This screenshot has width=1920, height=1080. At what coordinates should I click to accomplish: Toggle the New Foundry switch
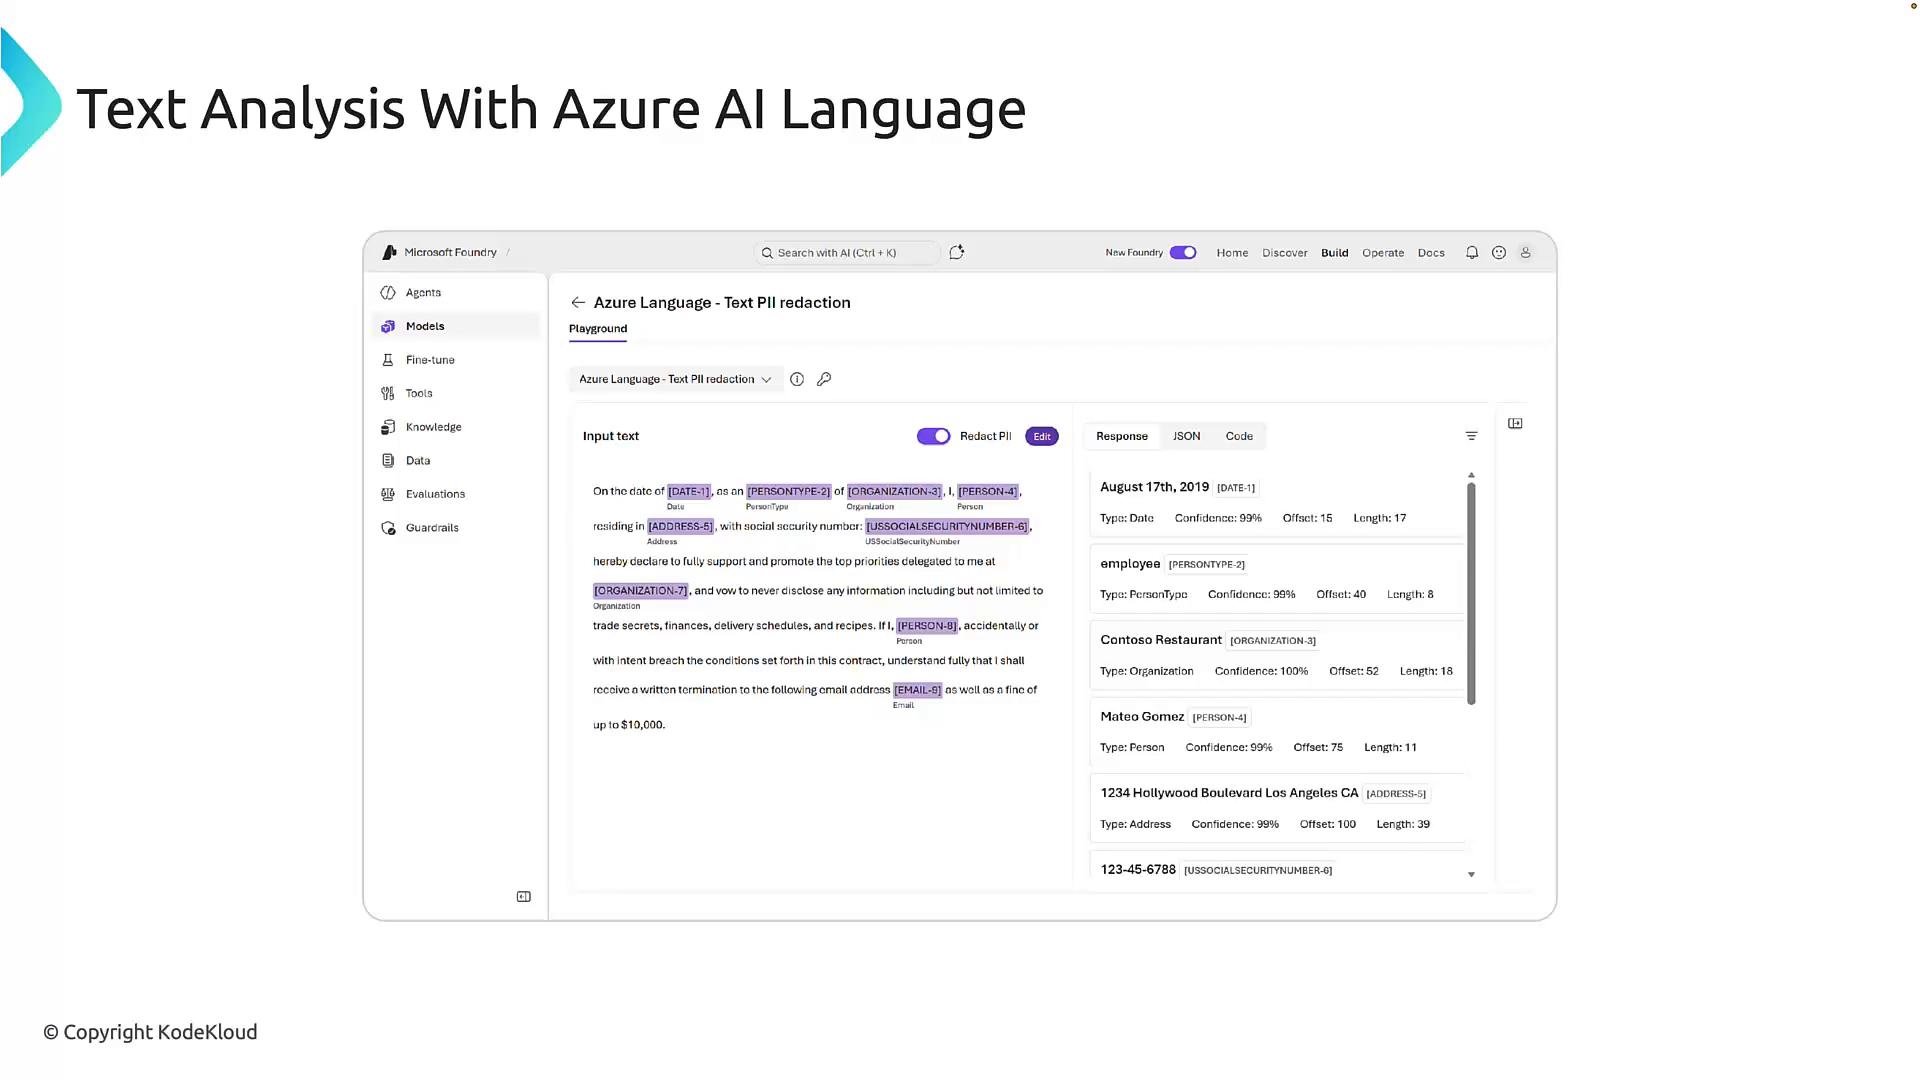pyautogui.click(x=1183, y=253)
